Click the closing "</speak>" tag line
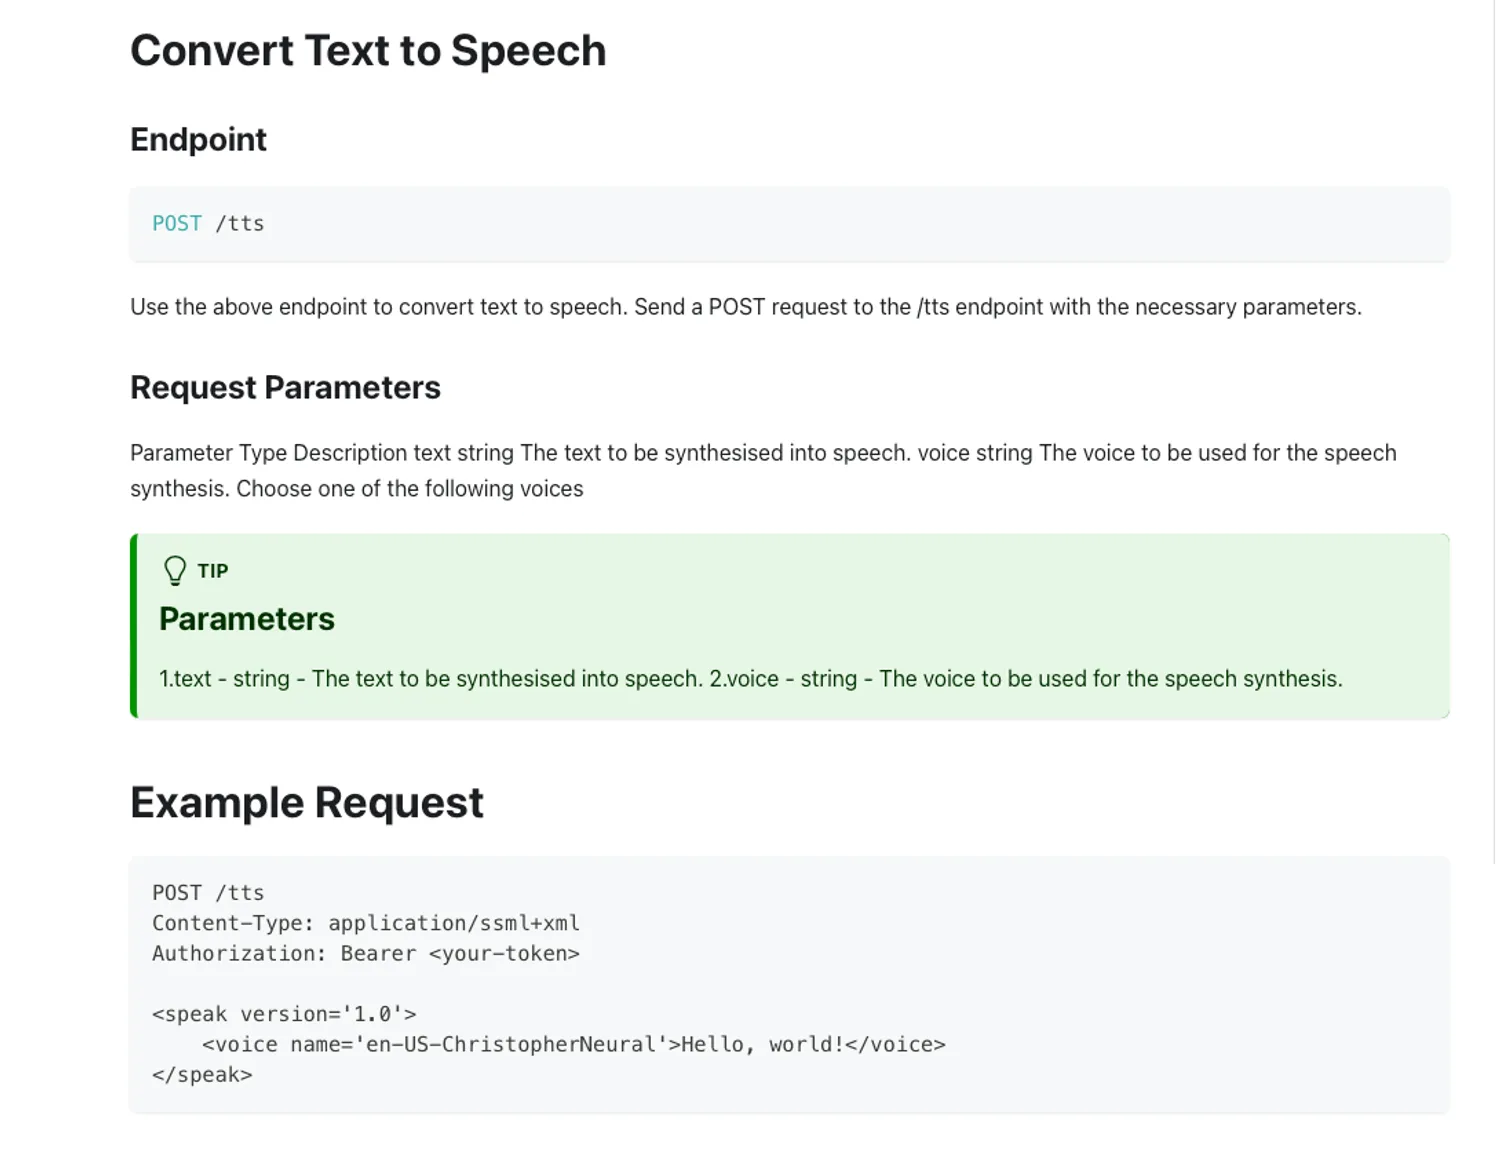The image size is (1500, 1158). (x=202, y=1075)
